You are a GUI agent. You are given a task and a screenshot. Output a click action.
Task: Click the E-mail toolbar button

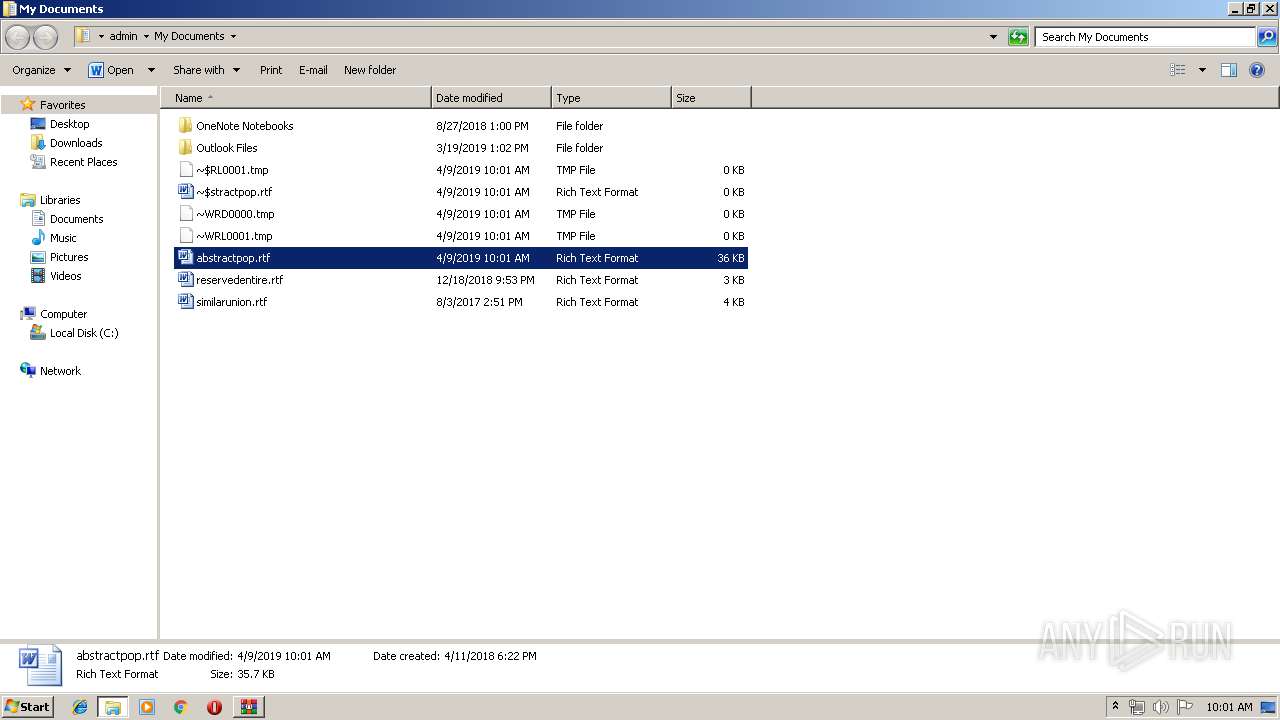313,70
